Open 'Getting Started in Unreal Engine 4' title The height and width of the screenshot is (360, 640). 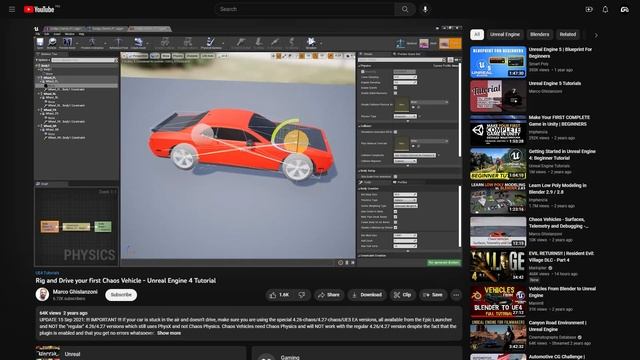(562, 155)
